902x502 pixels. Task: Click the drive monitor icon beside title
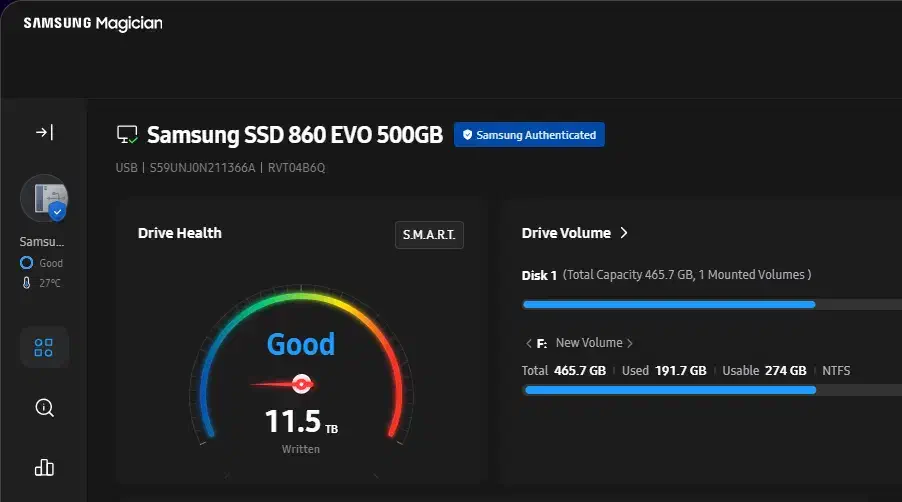127,135
